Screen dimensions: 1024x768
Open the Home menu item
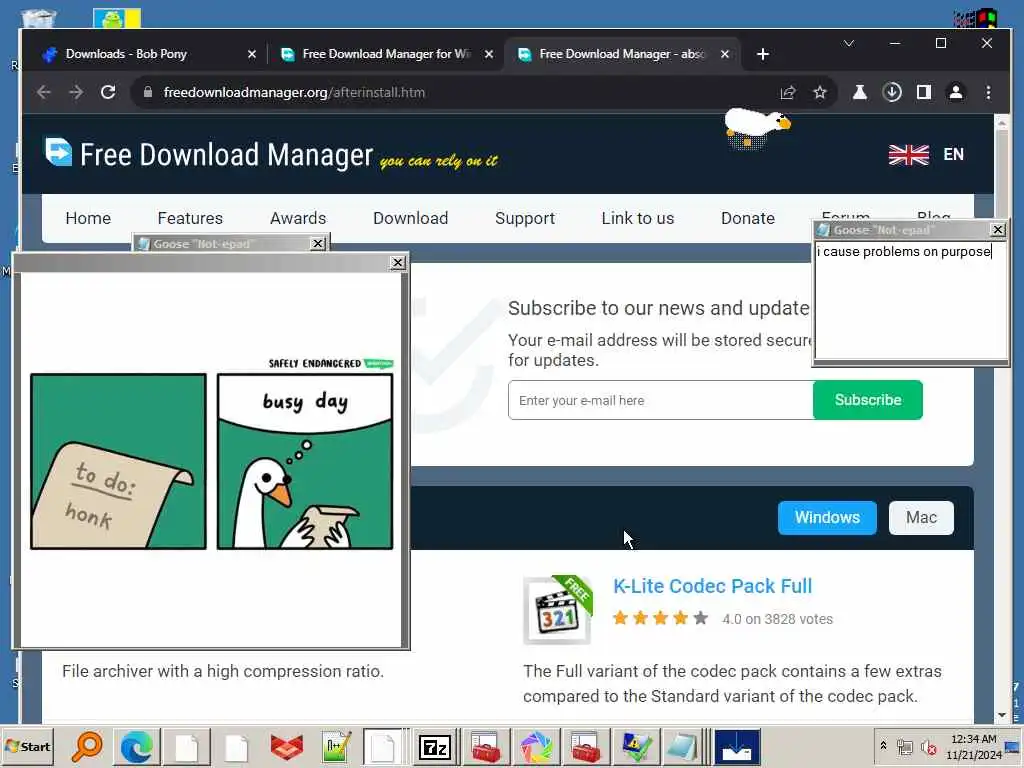(x=88, y=218)
